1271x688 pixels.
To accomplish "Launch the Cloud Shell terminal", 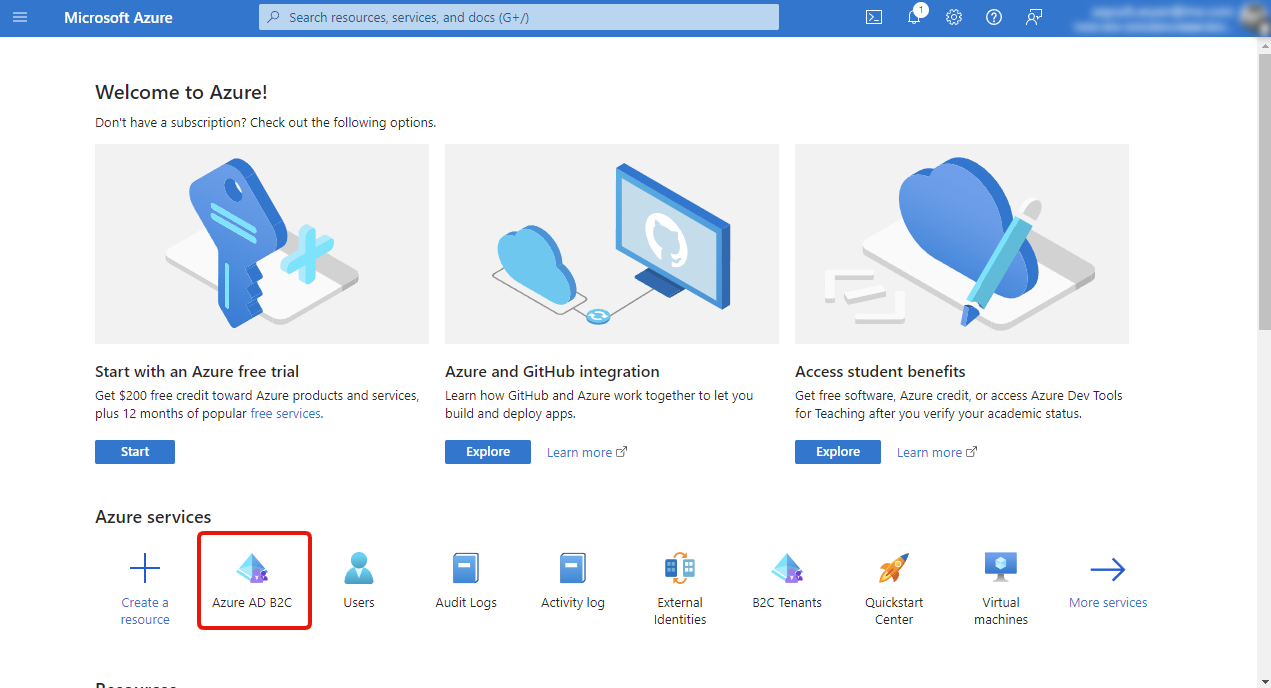I will point(873,17).
